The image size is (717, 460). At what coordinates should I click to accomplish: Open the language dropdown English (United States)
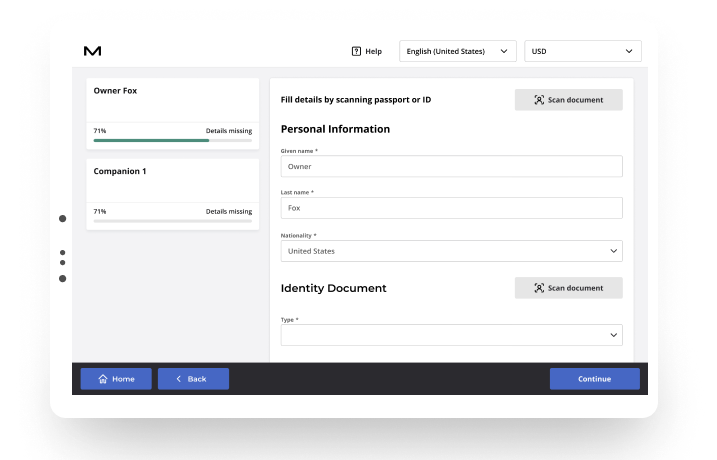(x=457, y=51)
